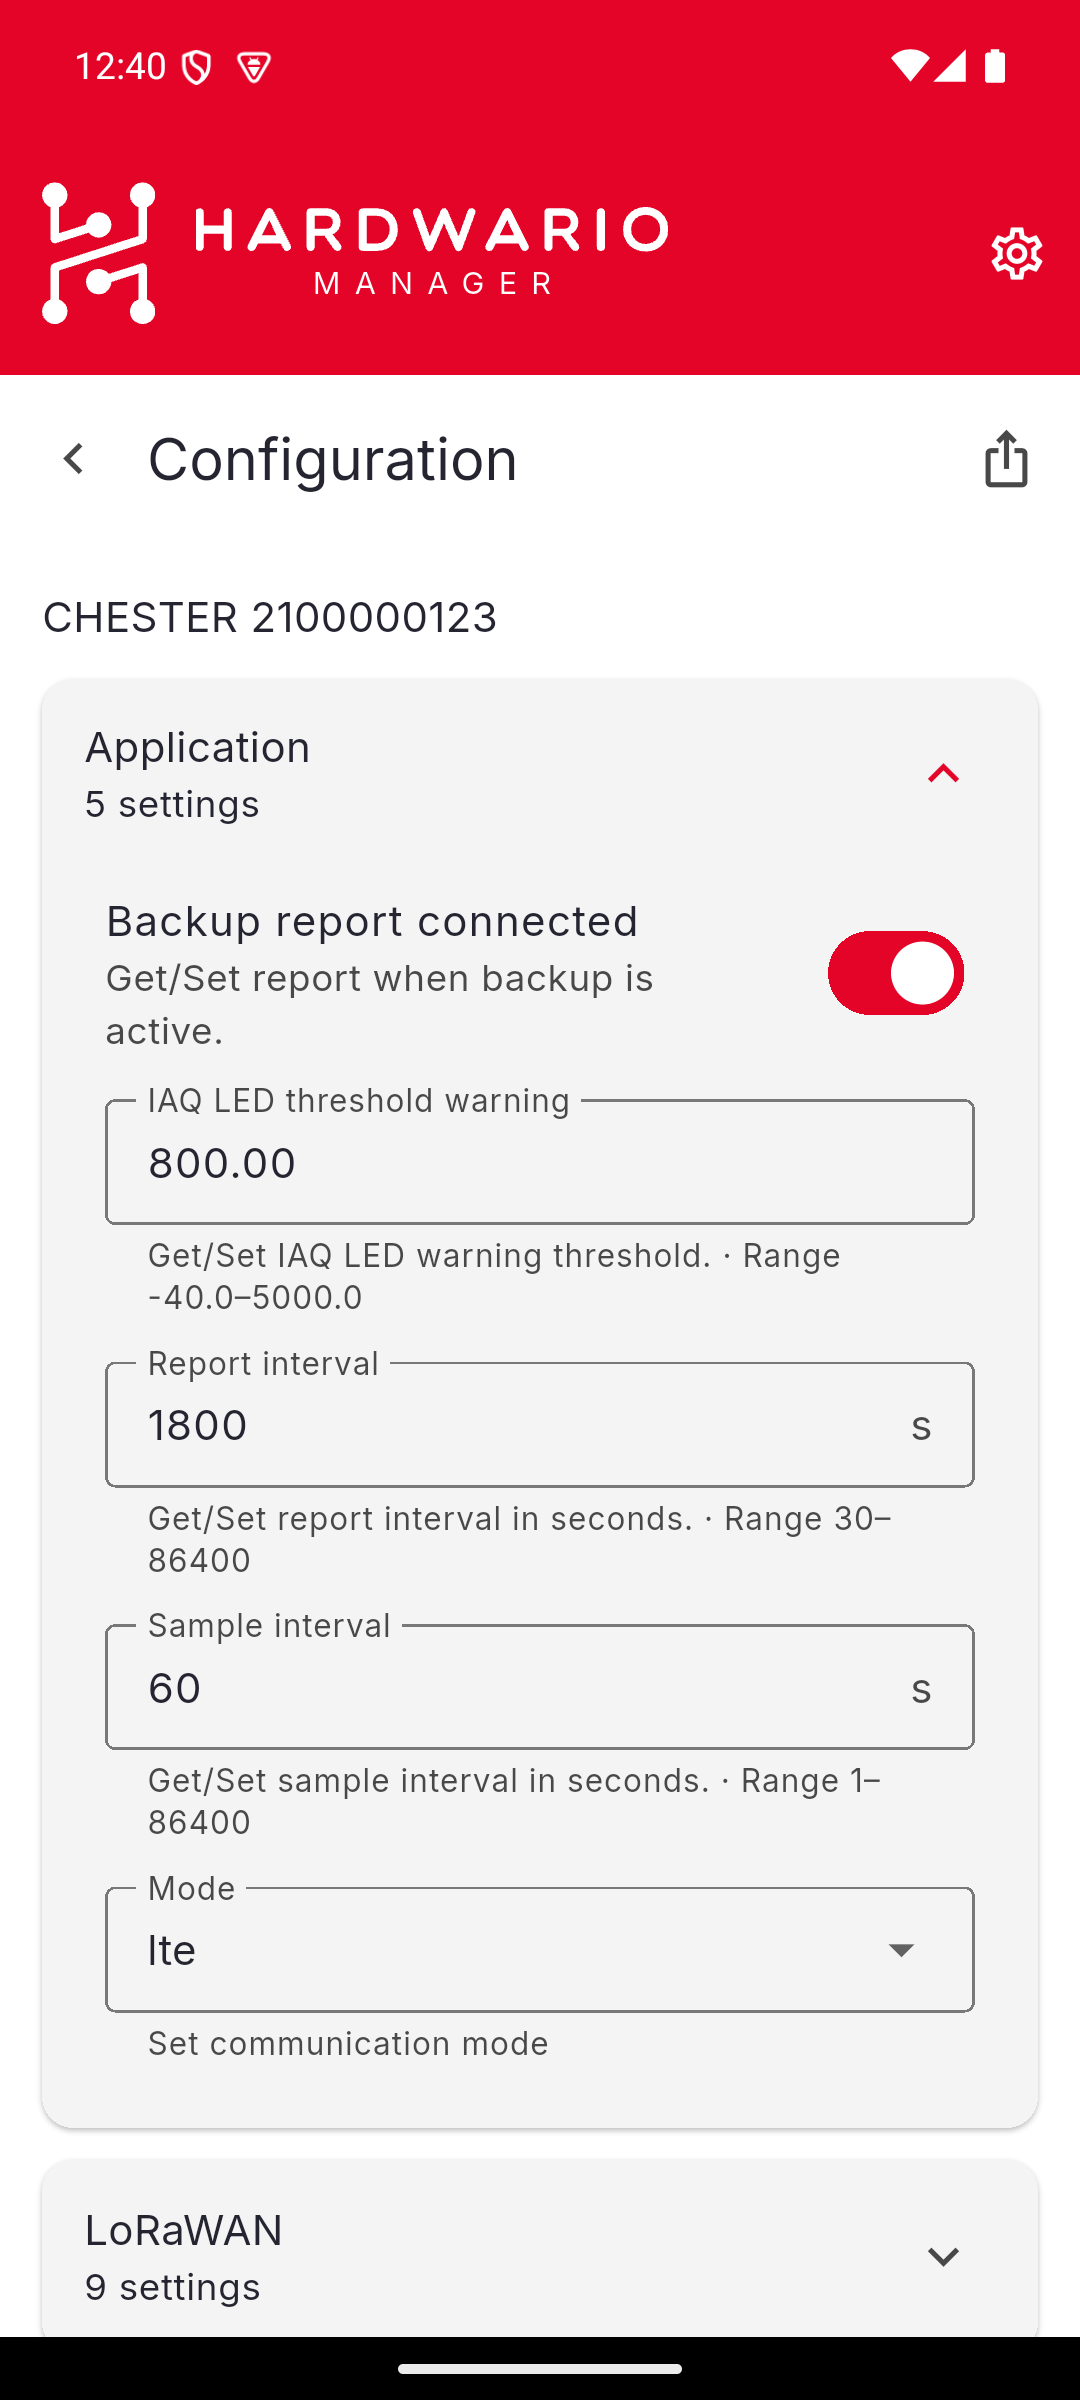This screenshot has width=1080, height=2400.
Task: Click the Sample interval field with 60
Action: [x=540, y=1687]
